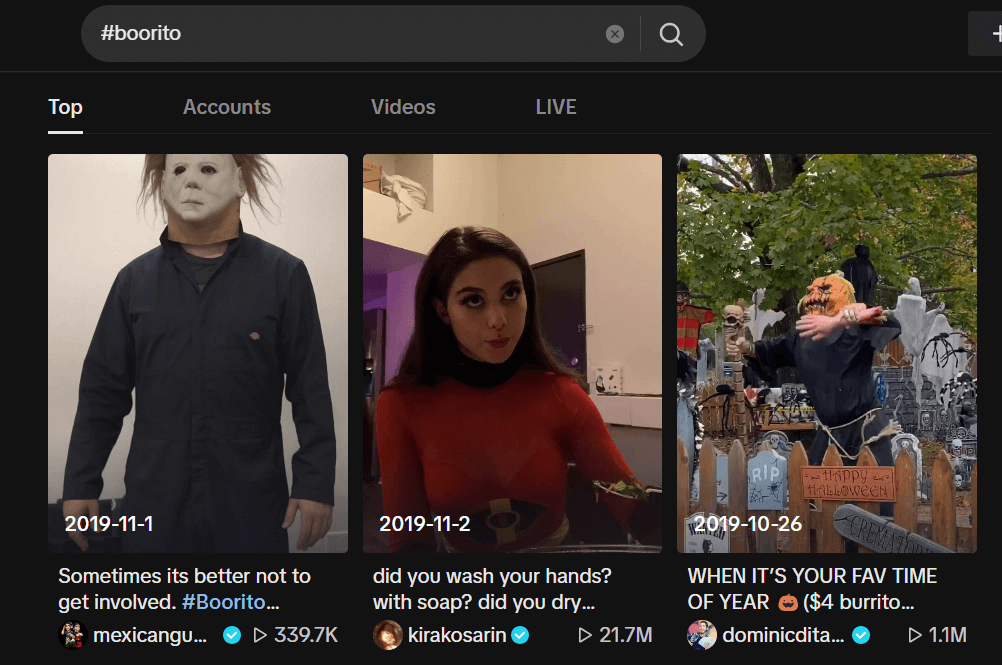The image size is (1002, 665).
Task: Open the 2019-10-26 Halloween yard video thumbnail
Action: 827,353
